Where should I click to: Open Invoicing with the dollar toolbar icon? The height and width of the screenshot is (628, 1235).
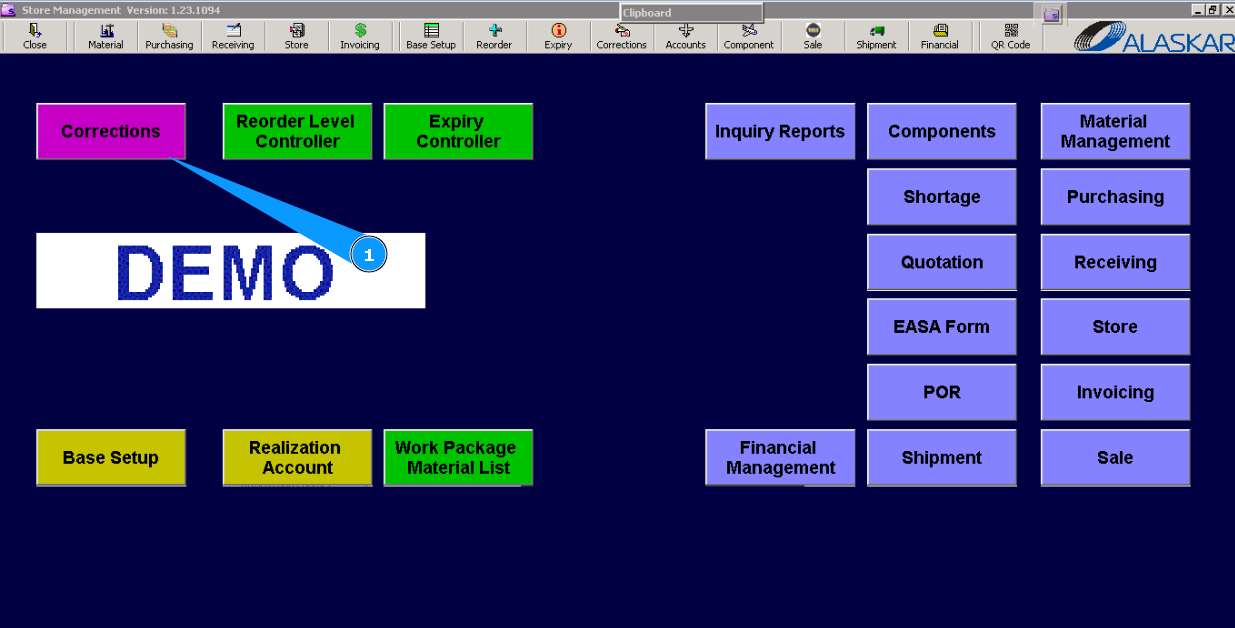pos(360,37)
